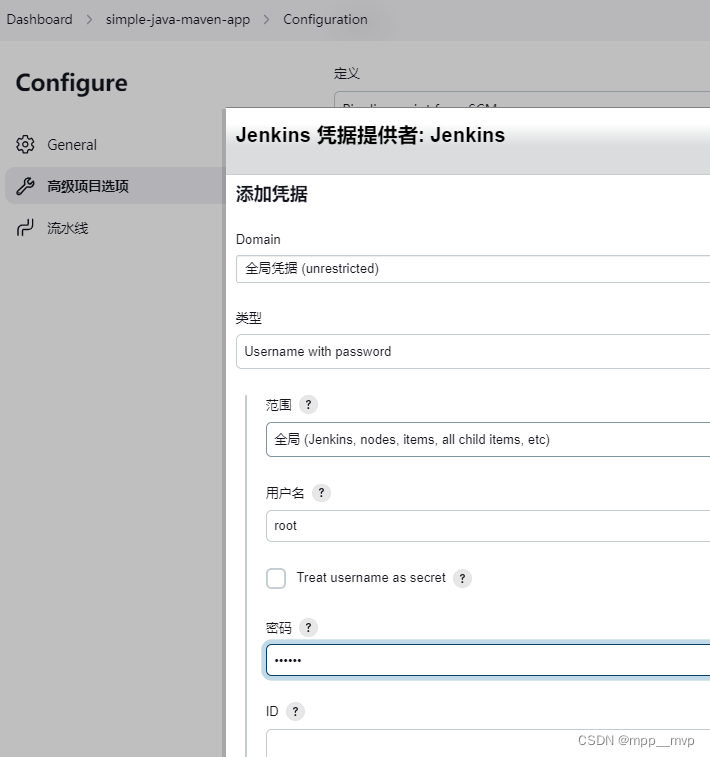The height and width of the screenshot is (757, 710).
Task: Click the Treat username as secret label
Action: 371,578
